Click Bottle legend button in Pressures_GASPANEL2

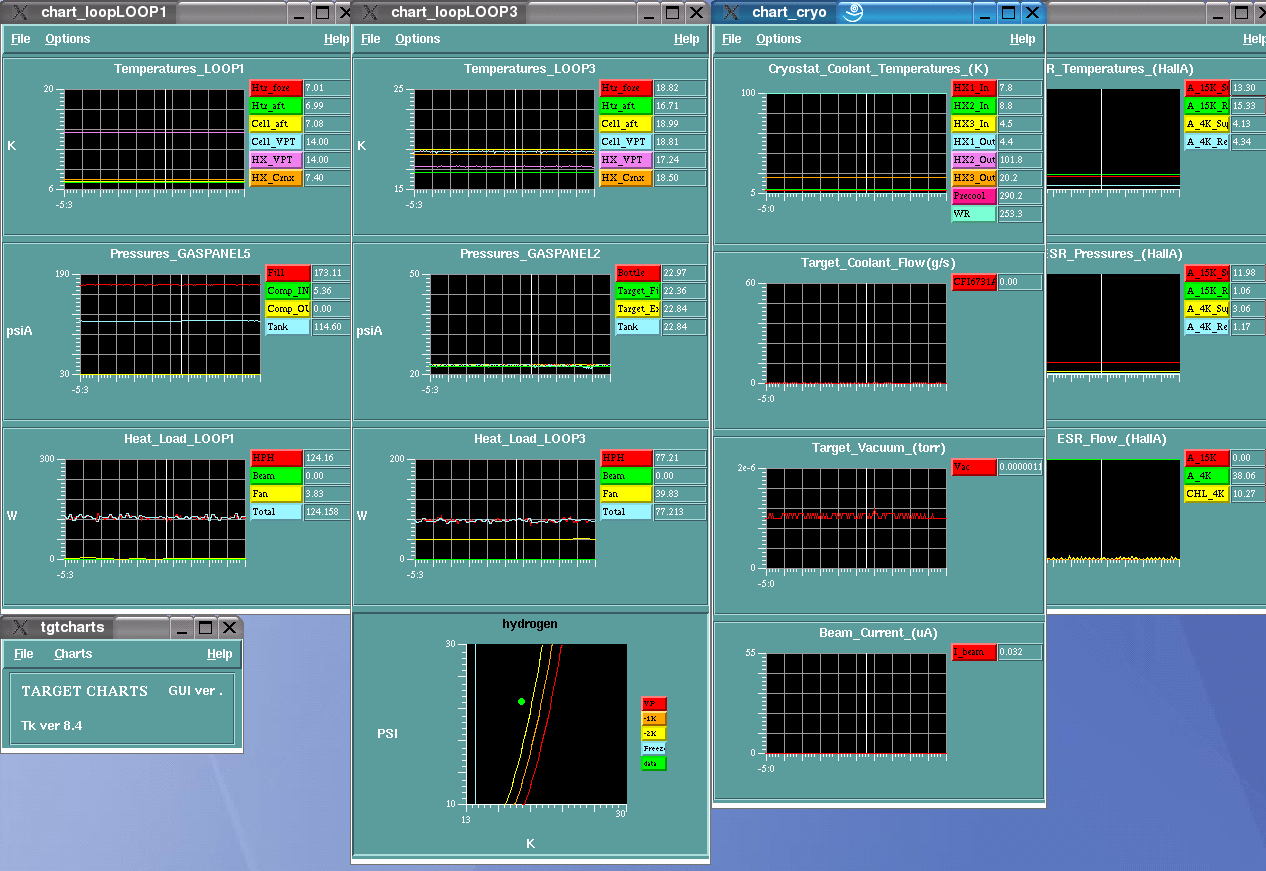coord(639,273)
